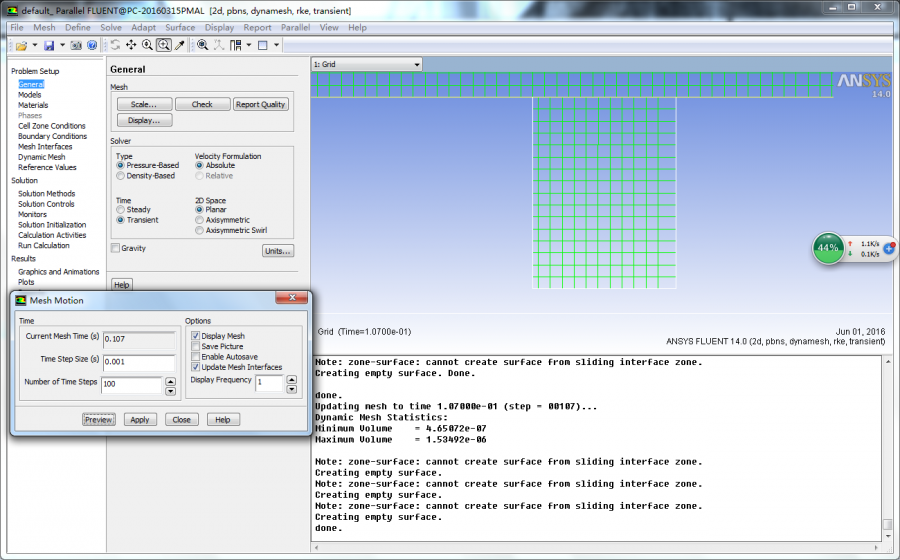Click the Preview button in Mesh Motion
Viewport: 900px width, 560px height.
(x=98, y=420)
